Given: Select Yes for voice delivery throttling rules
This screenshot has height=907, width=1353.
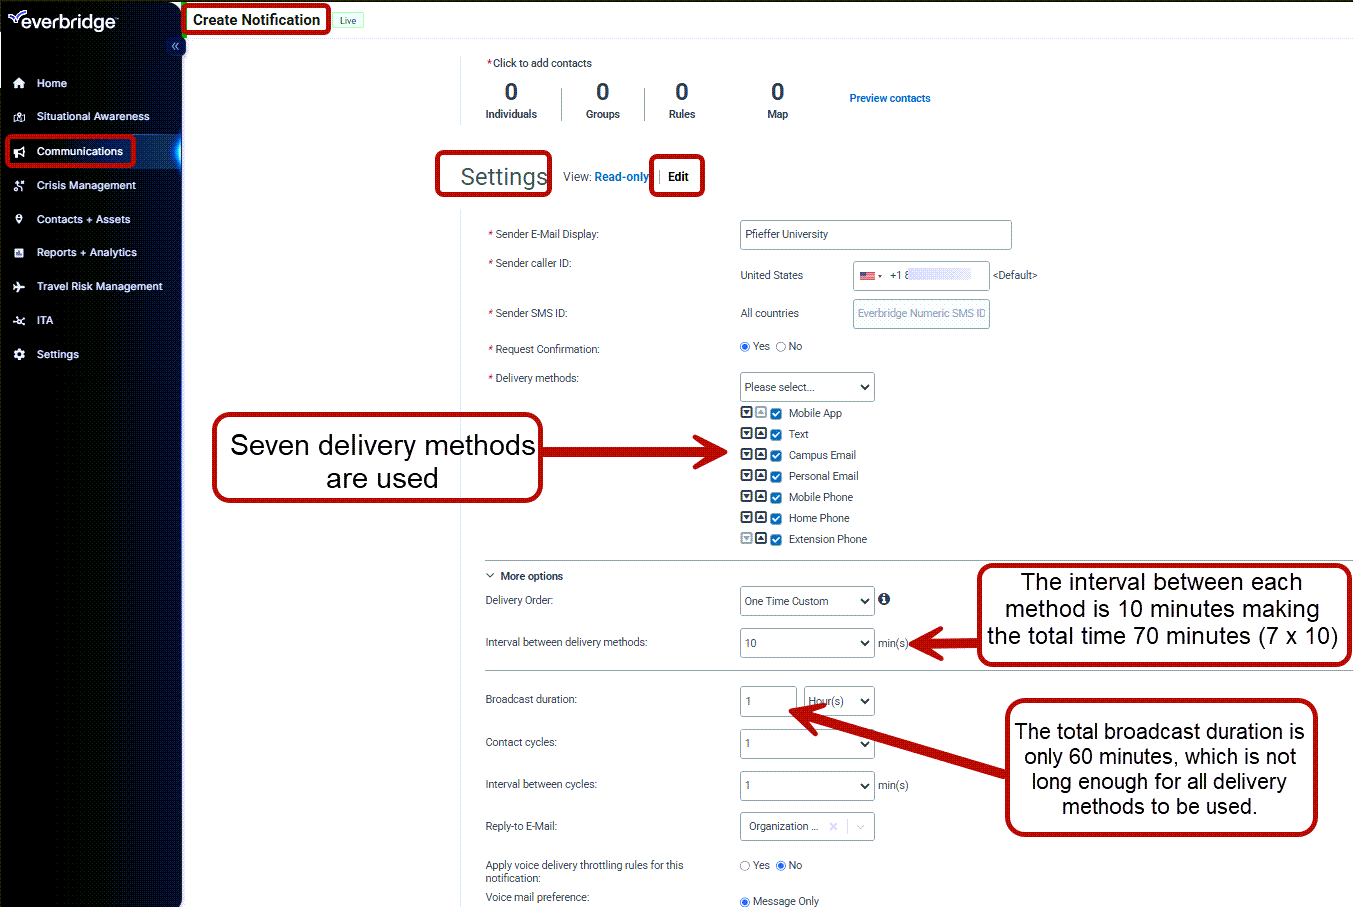Looking at the screenshot, I should click(745, 866).
